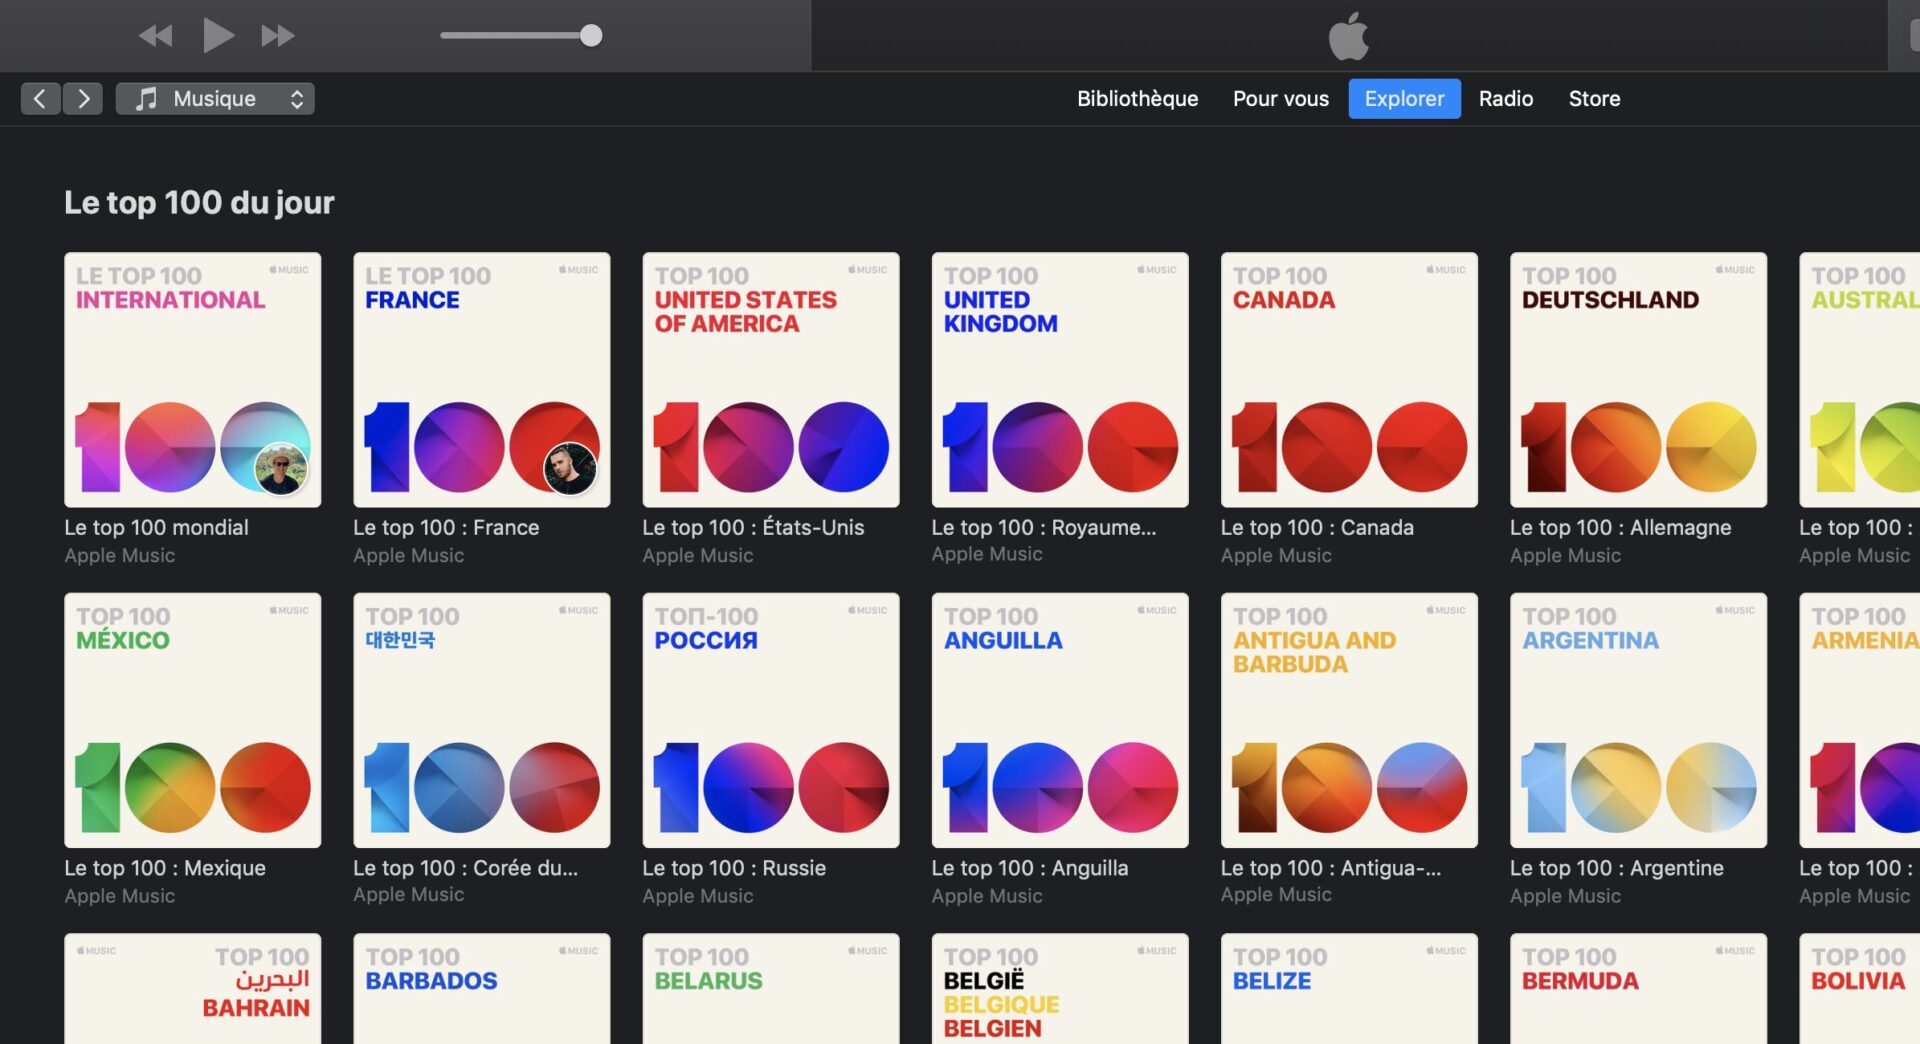The width and height of the screenshot is (1920, 1044).
Task: Open the Top 100 Belize cover
Action: pyautogui.click(x=1349, y=989)
